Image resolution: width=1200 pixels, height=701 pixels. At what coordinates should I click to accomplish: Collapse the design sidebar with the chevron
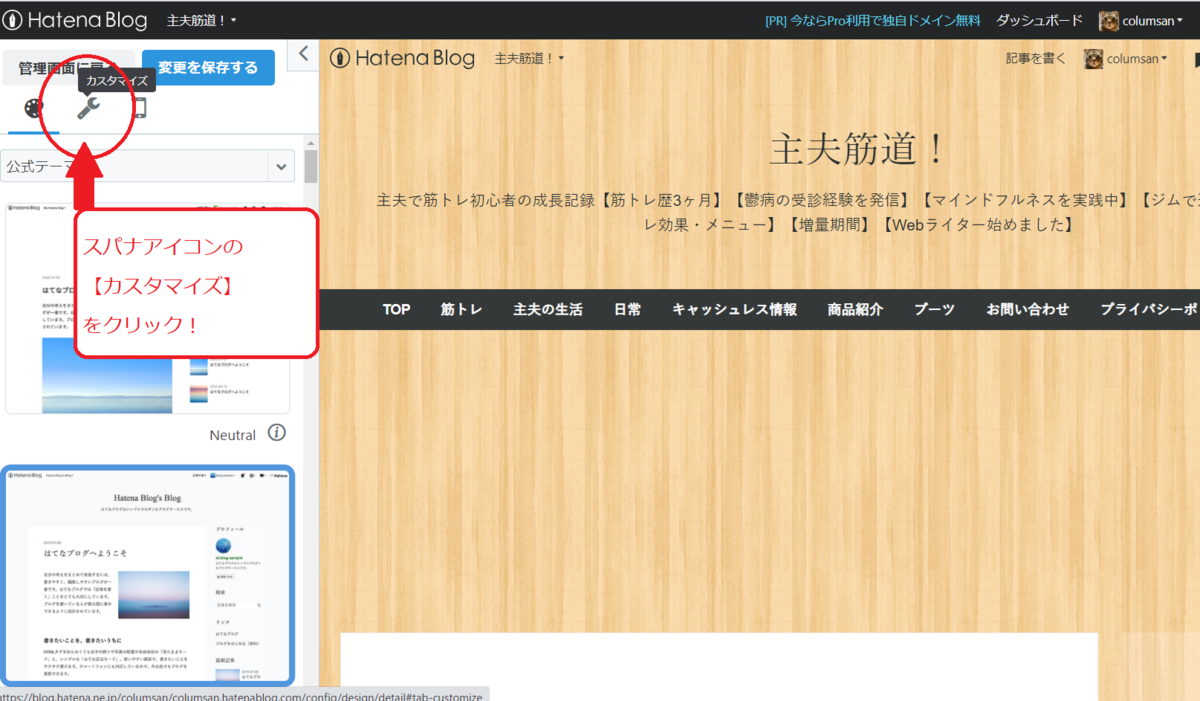pos(304,54)
